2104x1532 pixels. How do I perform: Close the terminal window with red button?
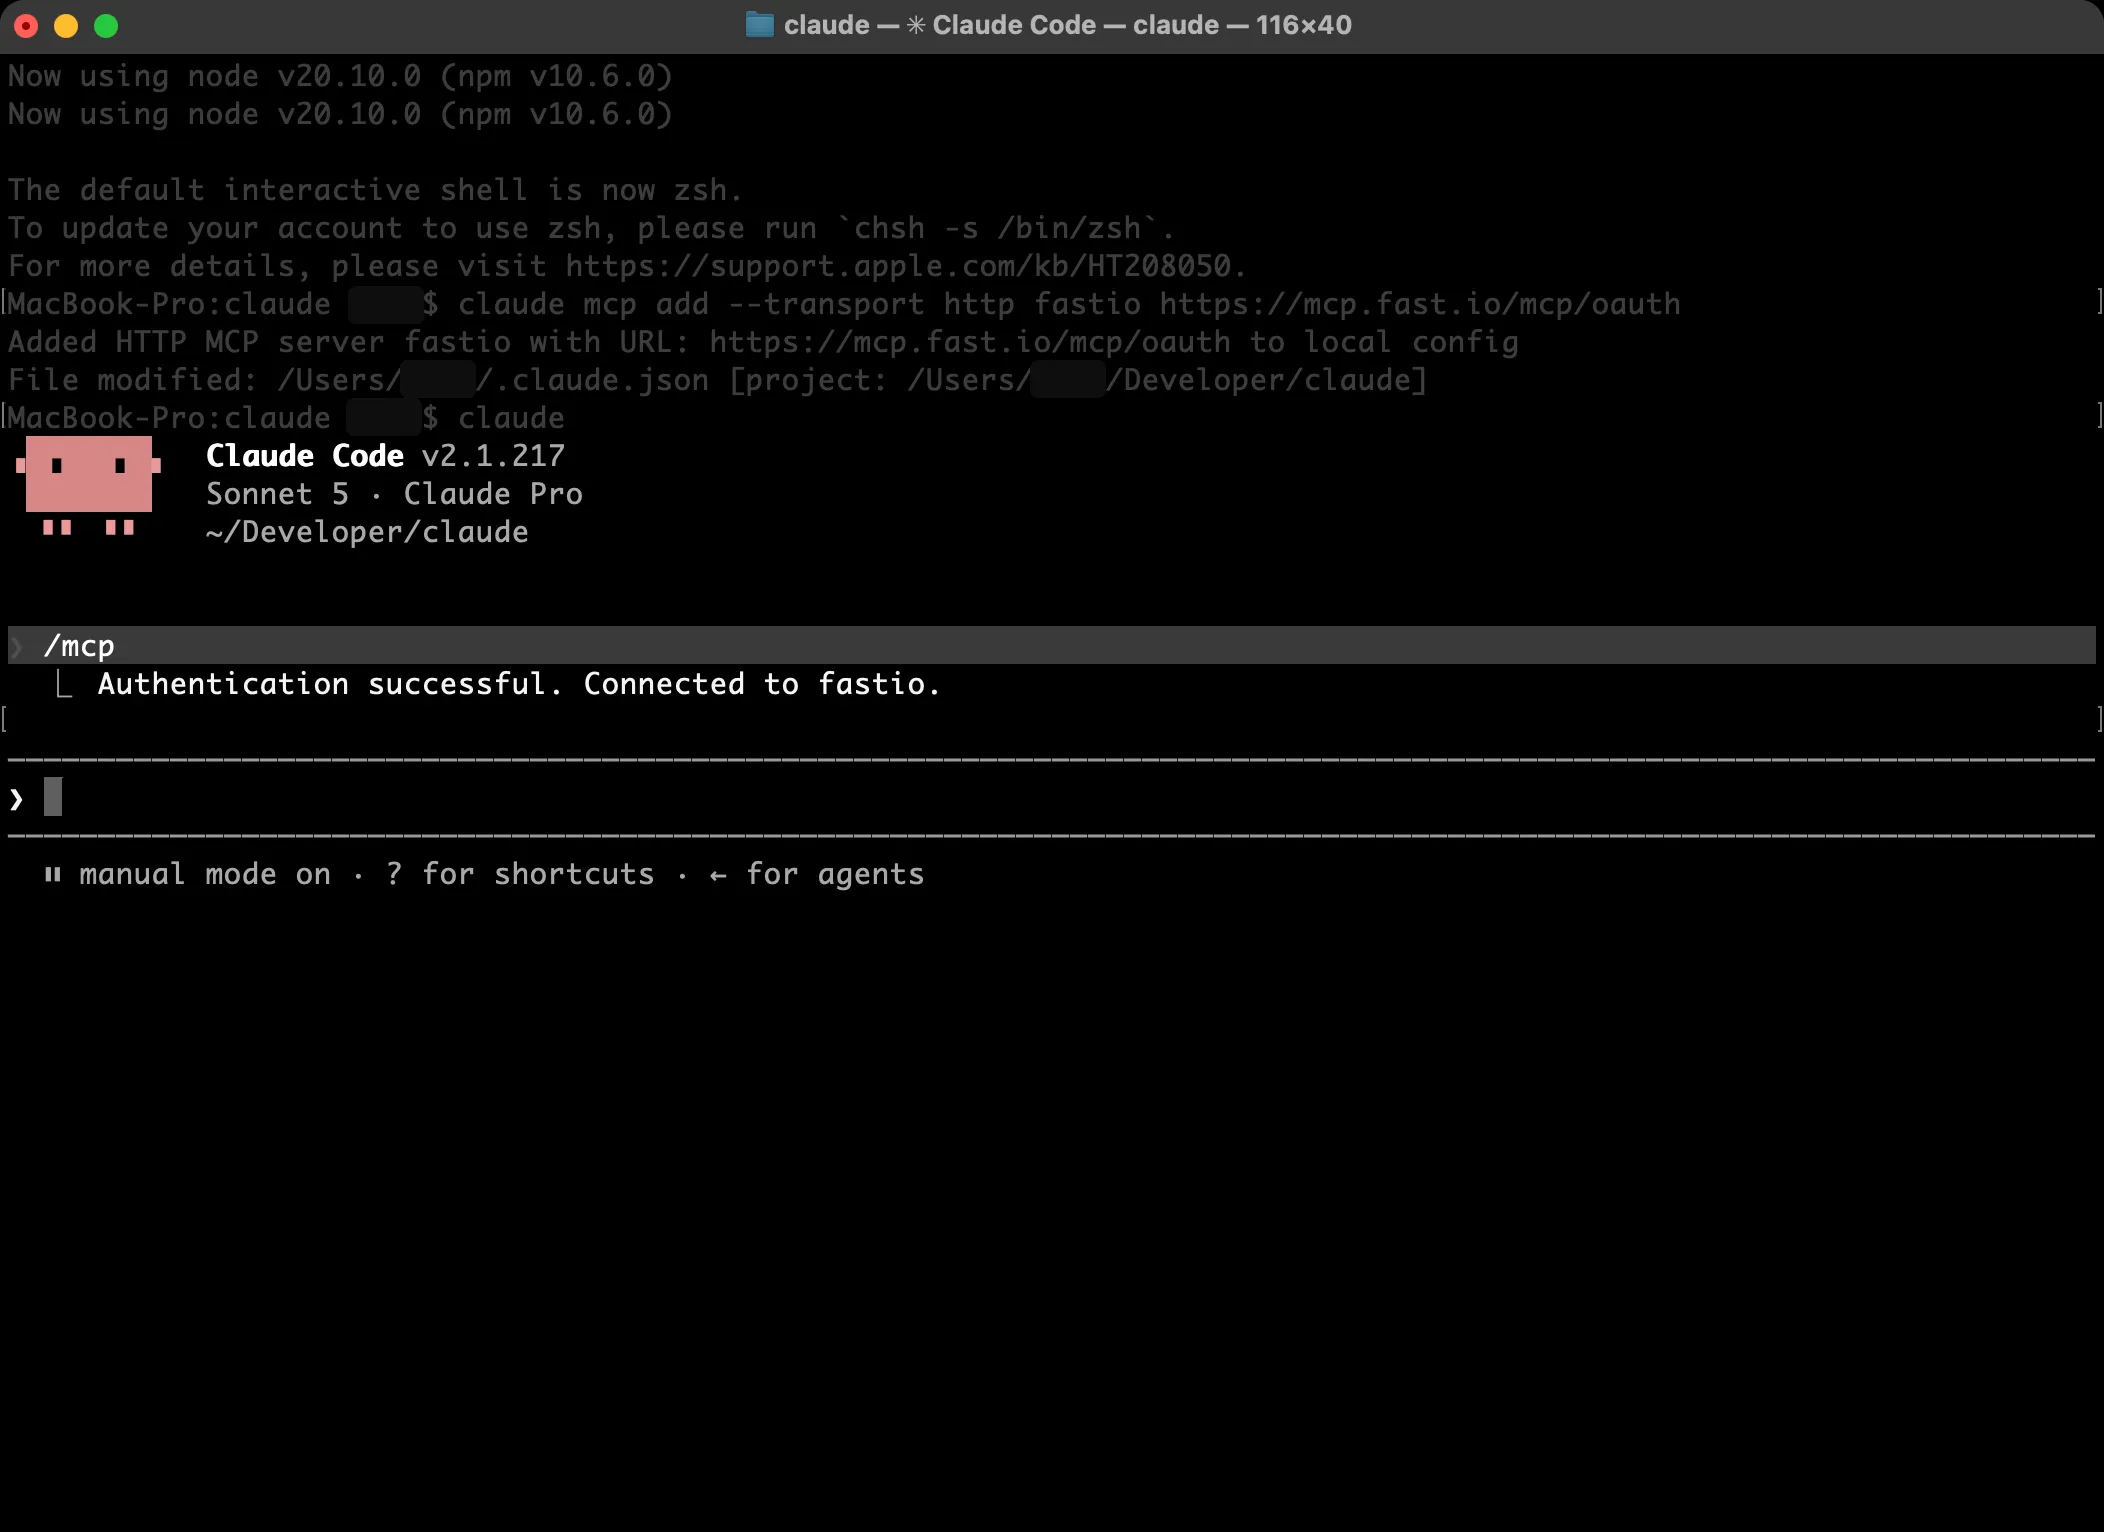(27, 26)
